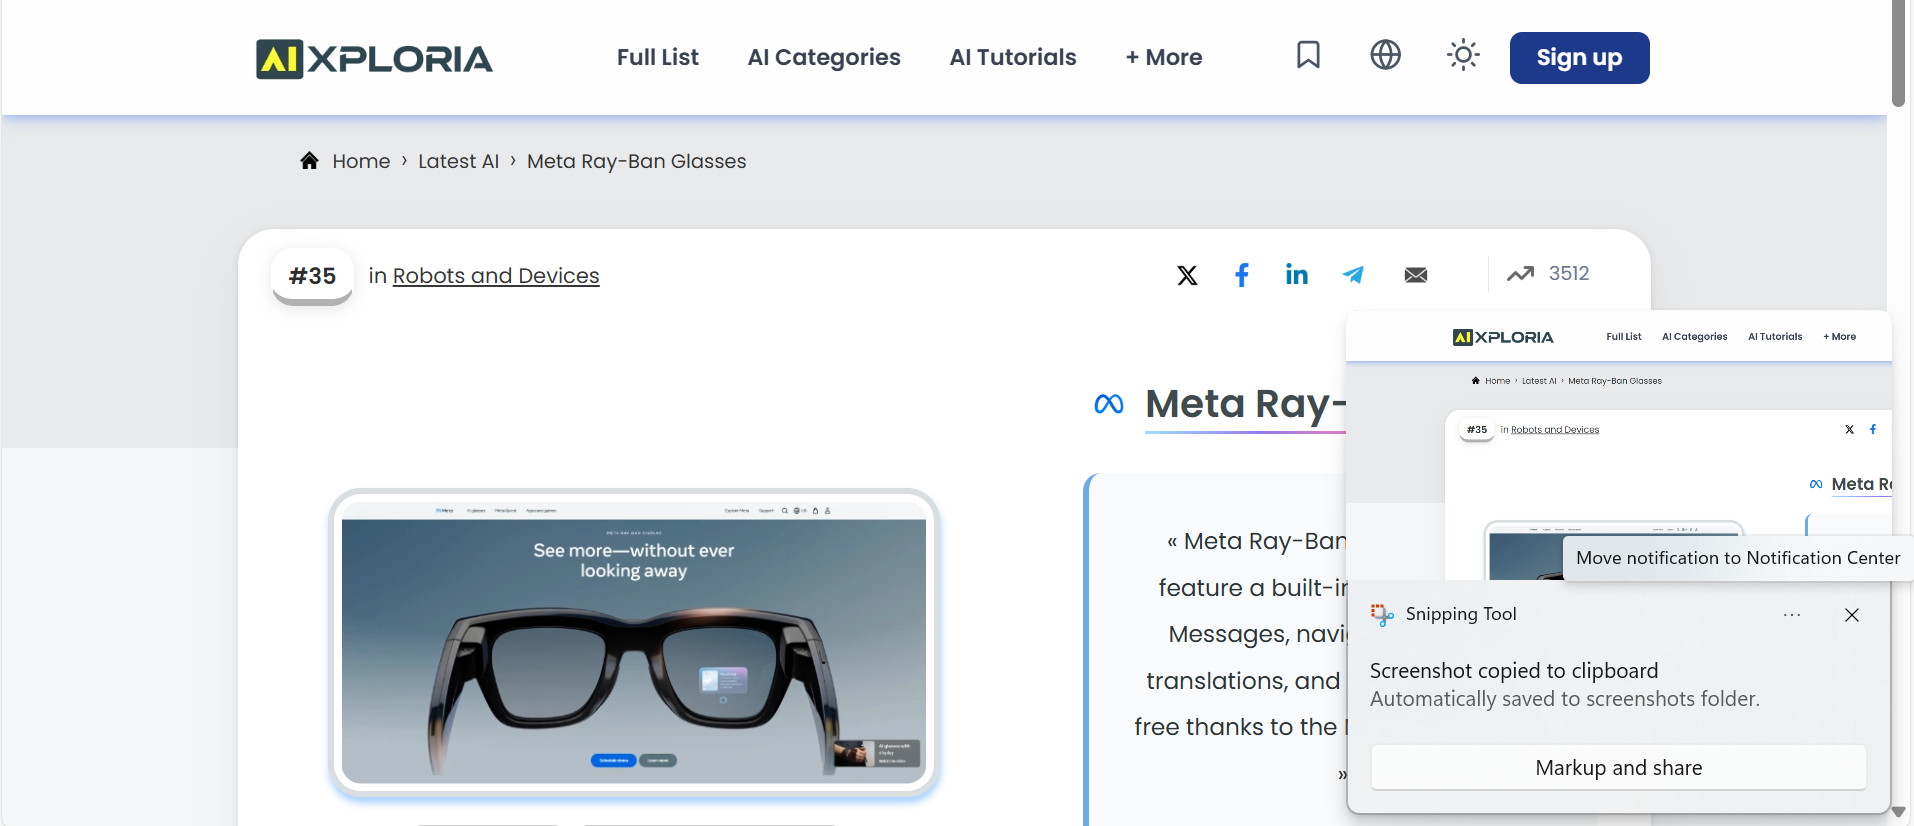Open the Full List page

(657, 57)
